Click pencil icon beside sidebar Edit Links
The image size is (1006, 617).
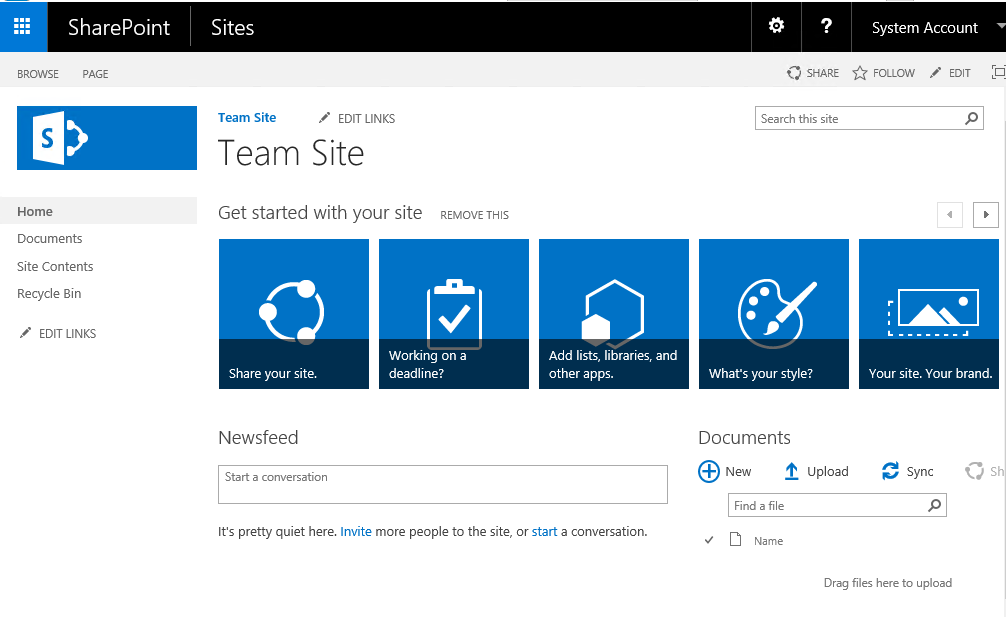(25, 333)
